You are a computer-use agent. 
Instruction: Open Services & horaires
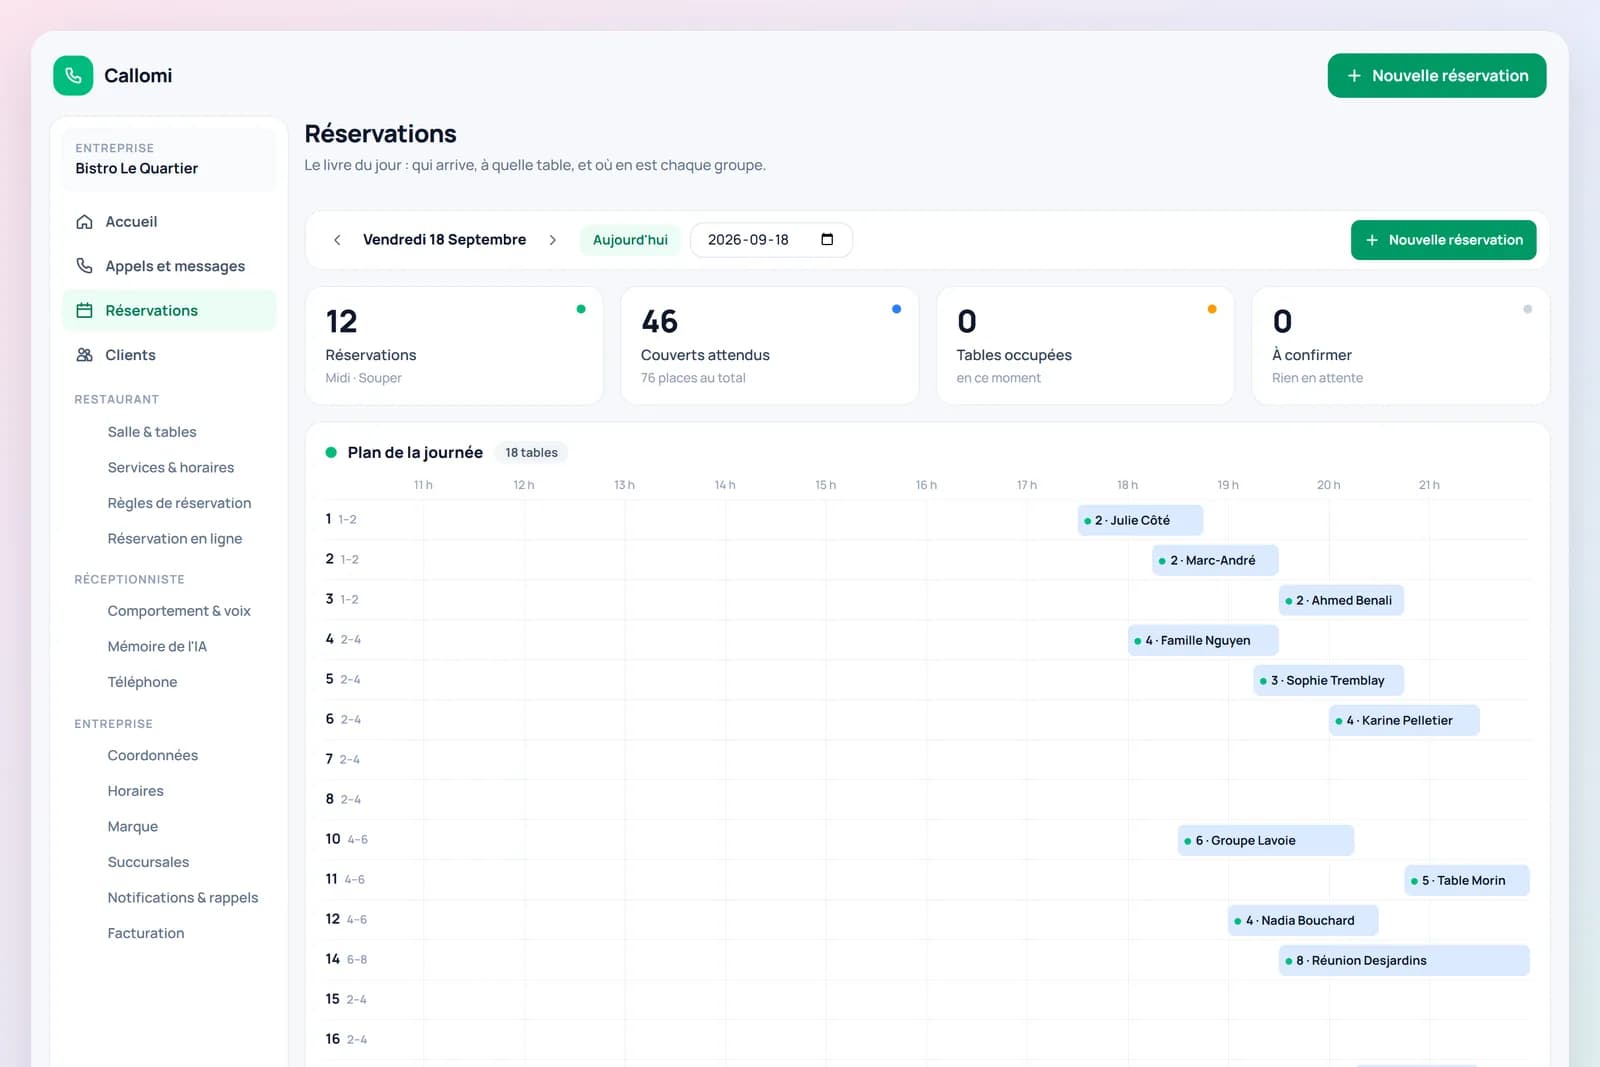click(x=171, y=468)
